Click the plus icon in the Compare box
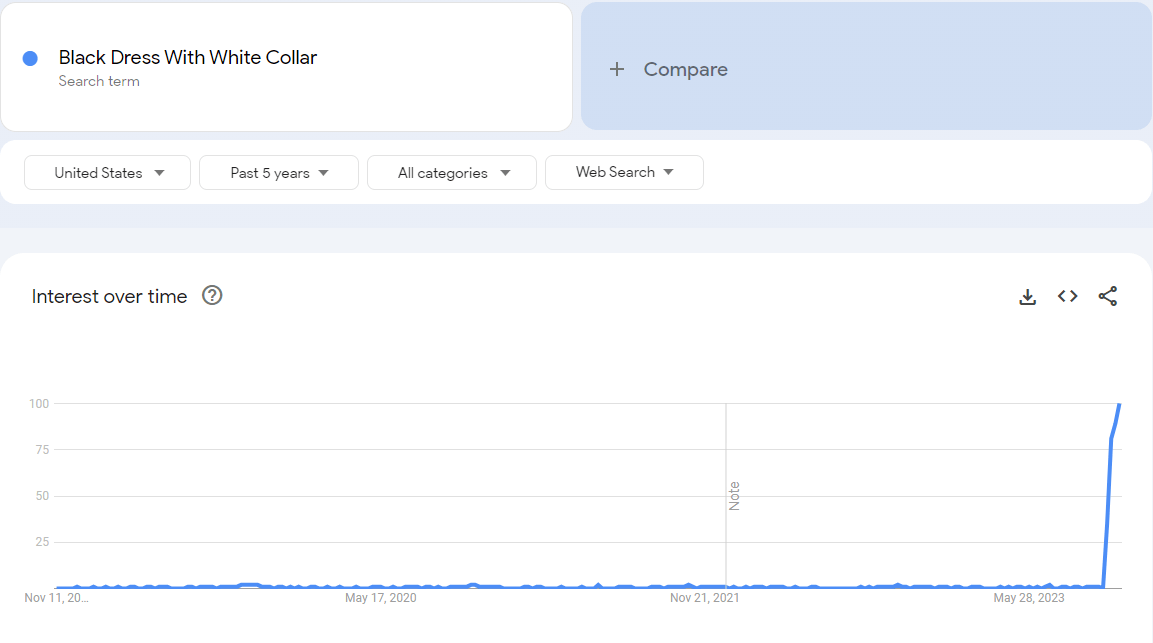Image resolution: width=1153 pixels, height=643 pixels. [x=617, y=70]
